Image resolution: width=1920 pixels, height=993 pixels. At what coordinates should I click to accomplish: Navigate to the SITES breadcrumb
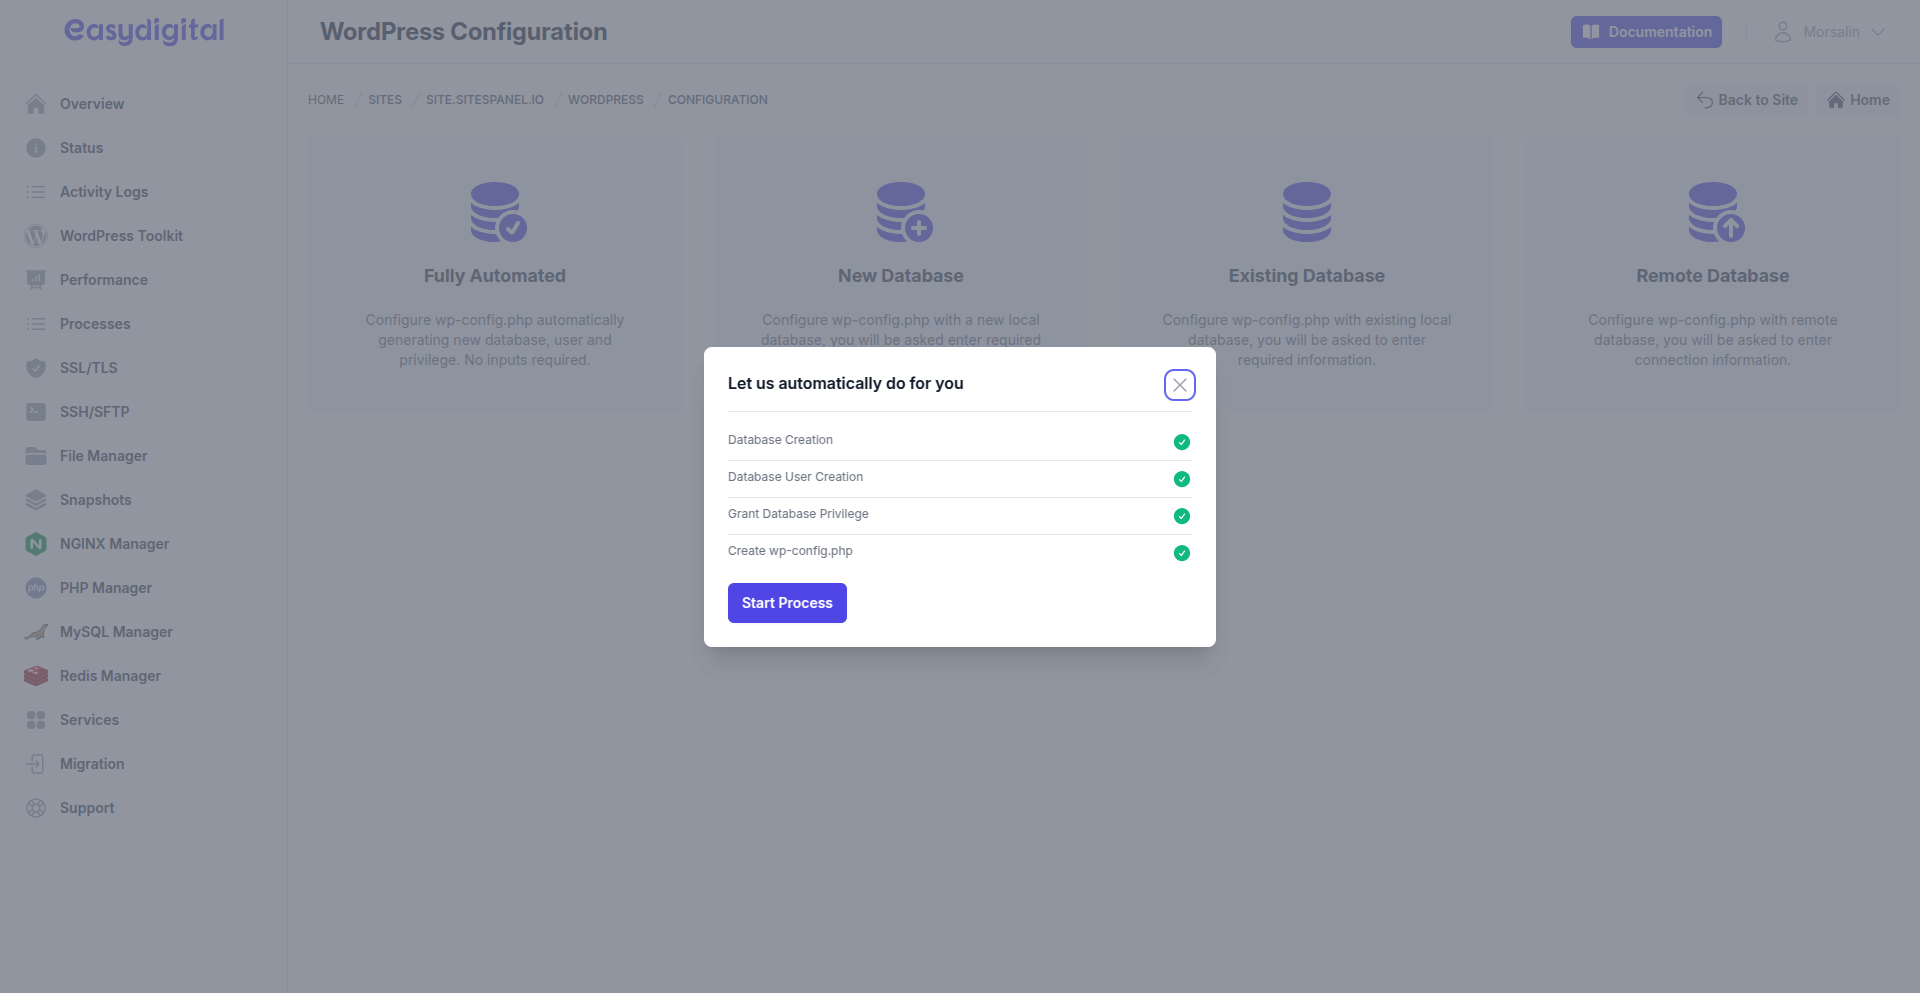[x=384, y=99]
